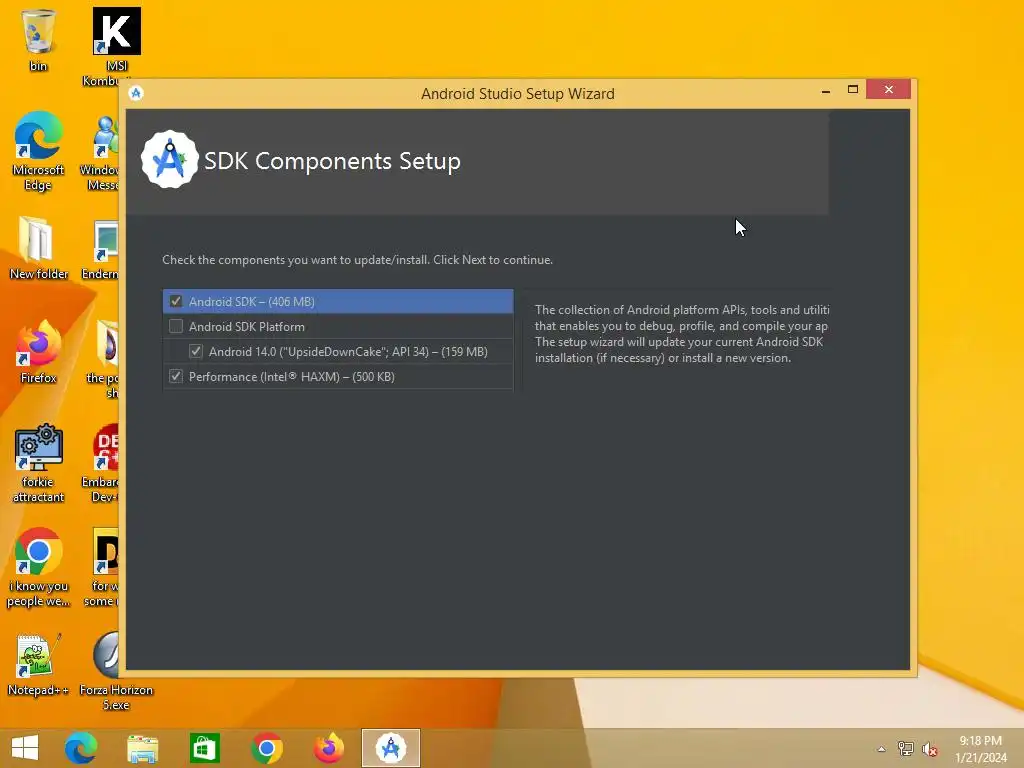1024x768 pixels.
Task: Open the 9:18 PM clock and date
Action: coord(980,749)
